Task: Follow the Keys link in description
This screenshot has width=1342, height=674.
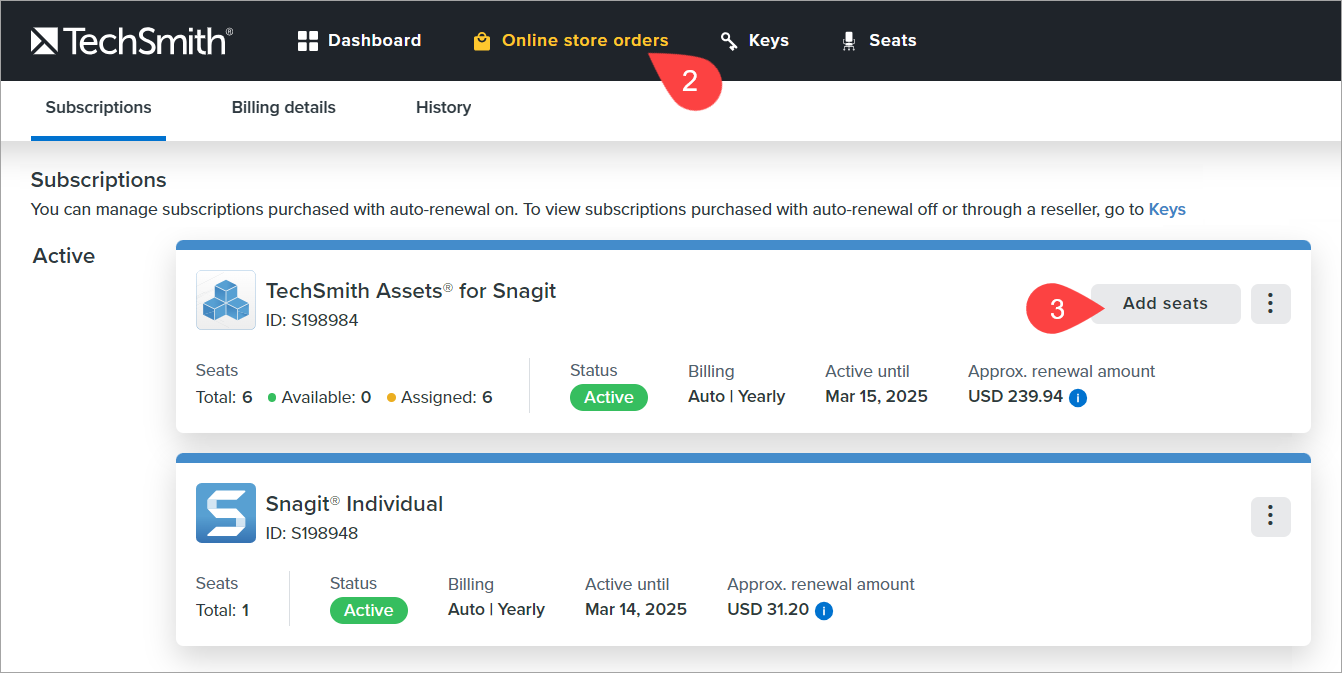Action: (x=1167, y=210)
